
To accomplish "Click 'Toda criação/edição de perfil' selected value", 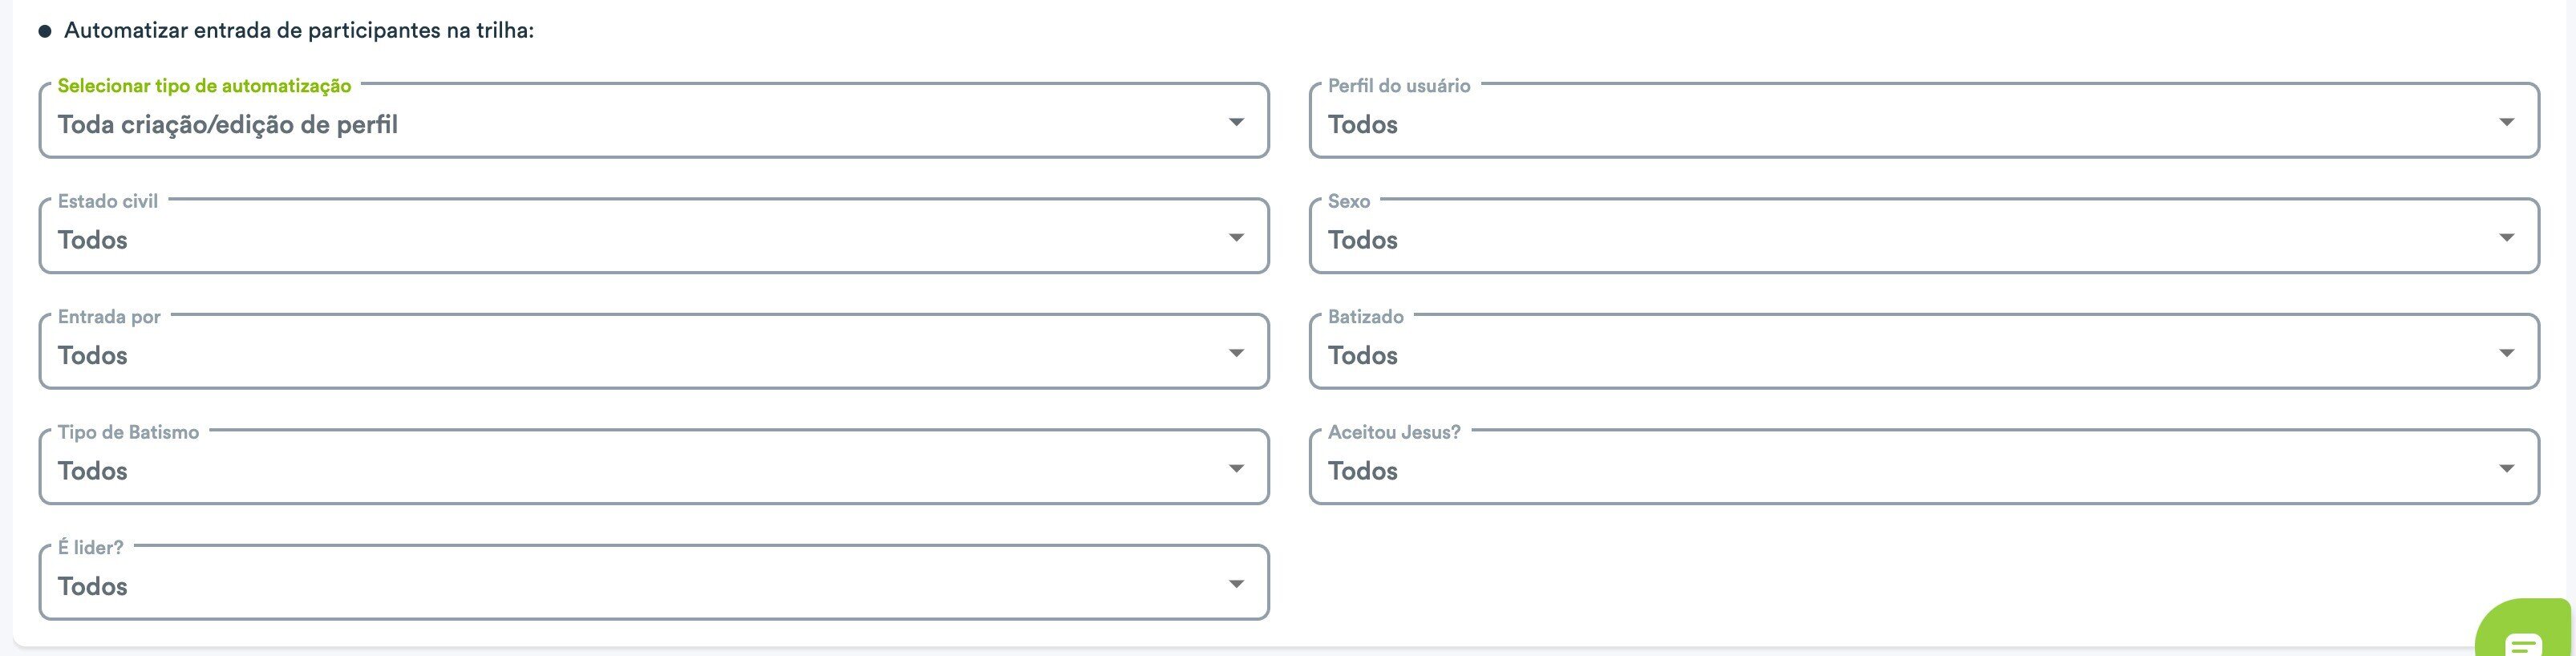I will (x=228, y=125).
